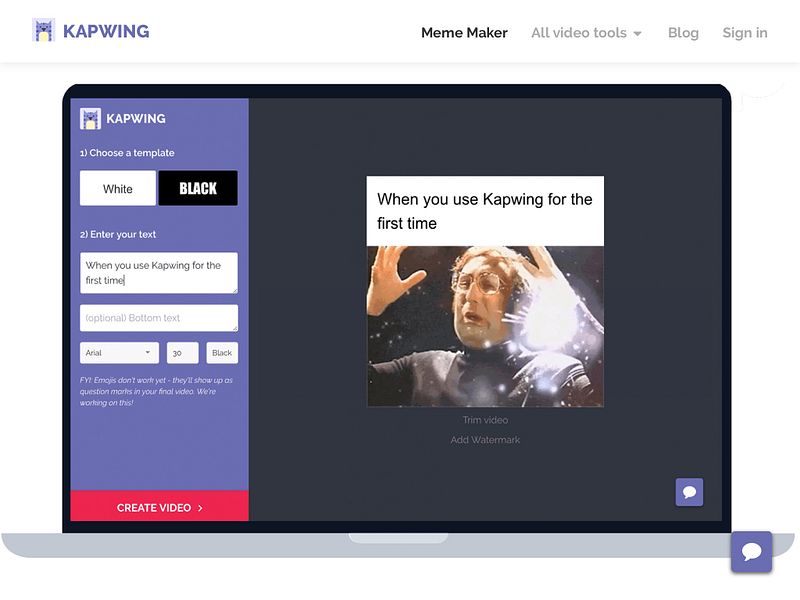Open the Black text color picker
The width and height of the screenshot is (800, 600).
[221, 352]
